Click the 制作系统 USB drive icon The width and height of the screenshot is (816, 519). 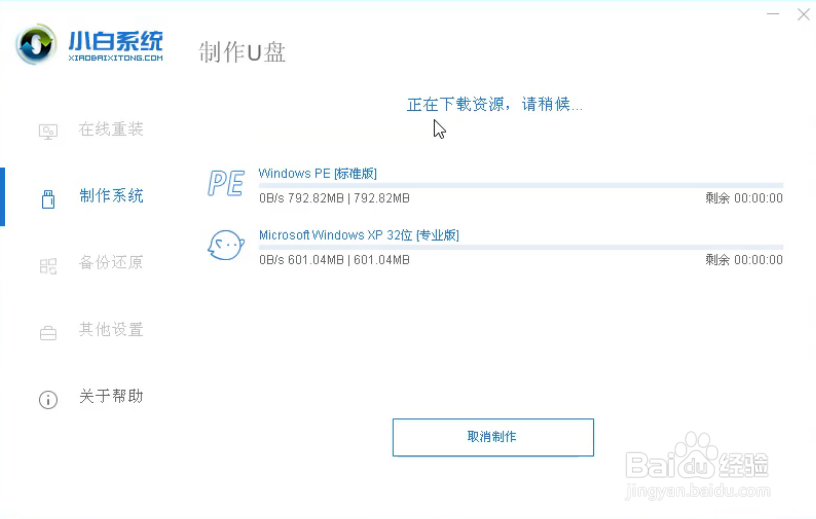(x=48, y=199)
